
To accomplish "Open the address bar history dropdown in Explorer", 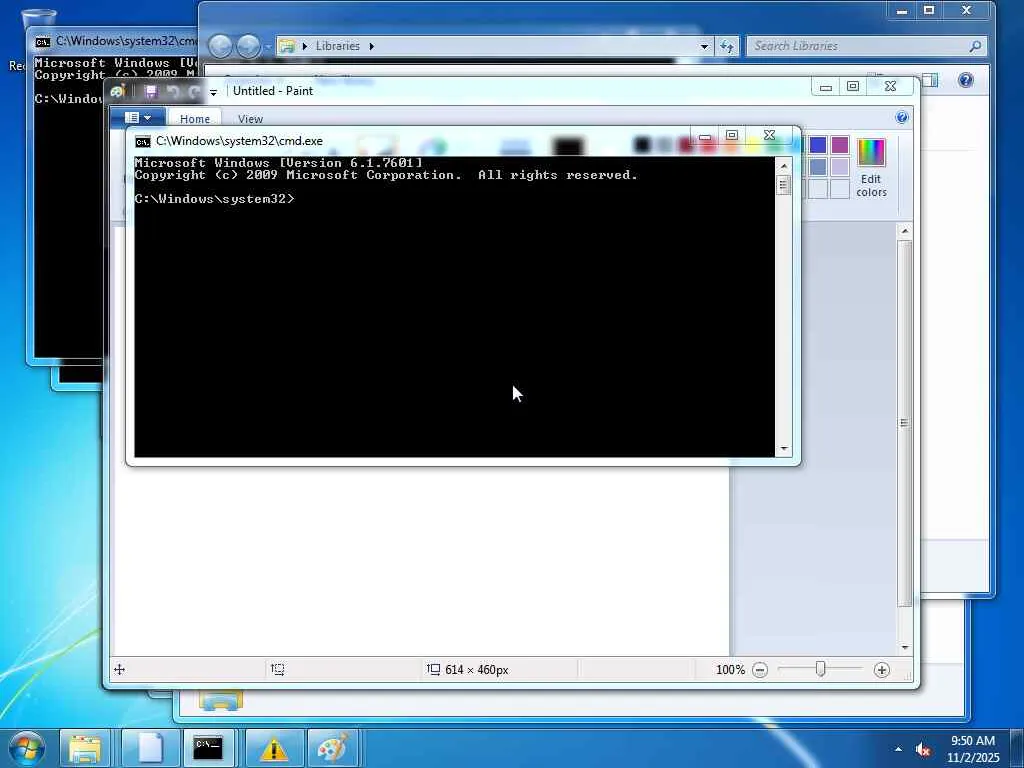I will pos(704,46).
